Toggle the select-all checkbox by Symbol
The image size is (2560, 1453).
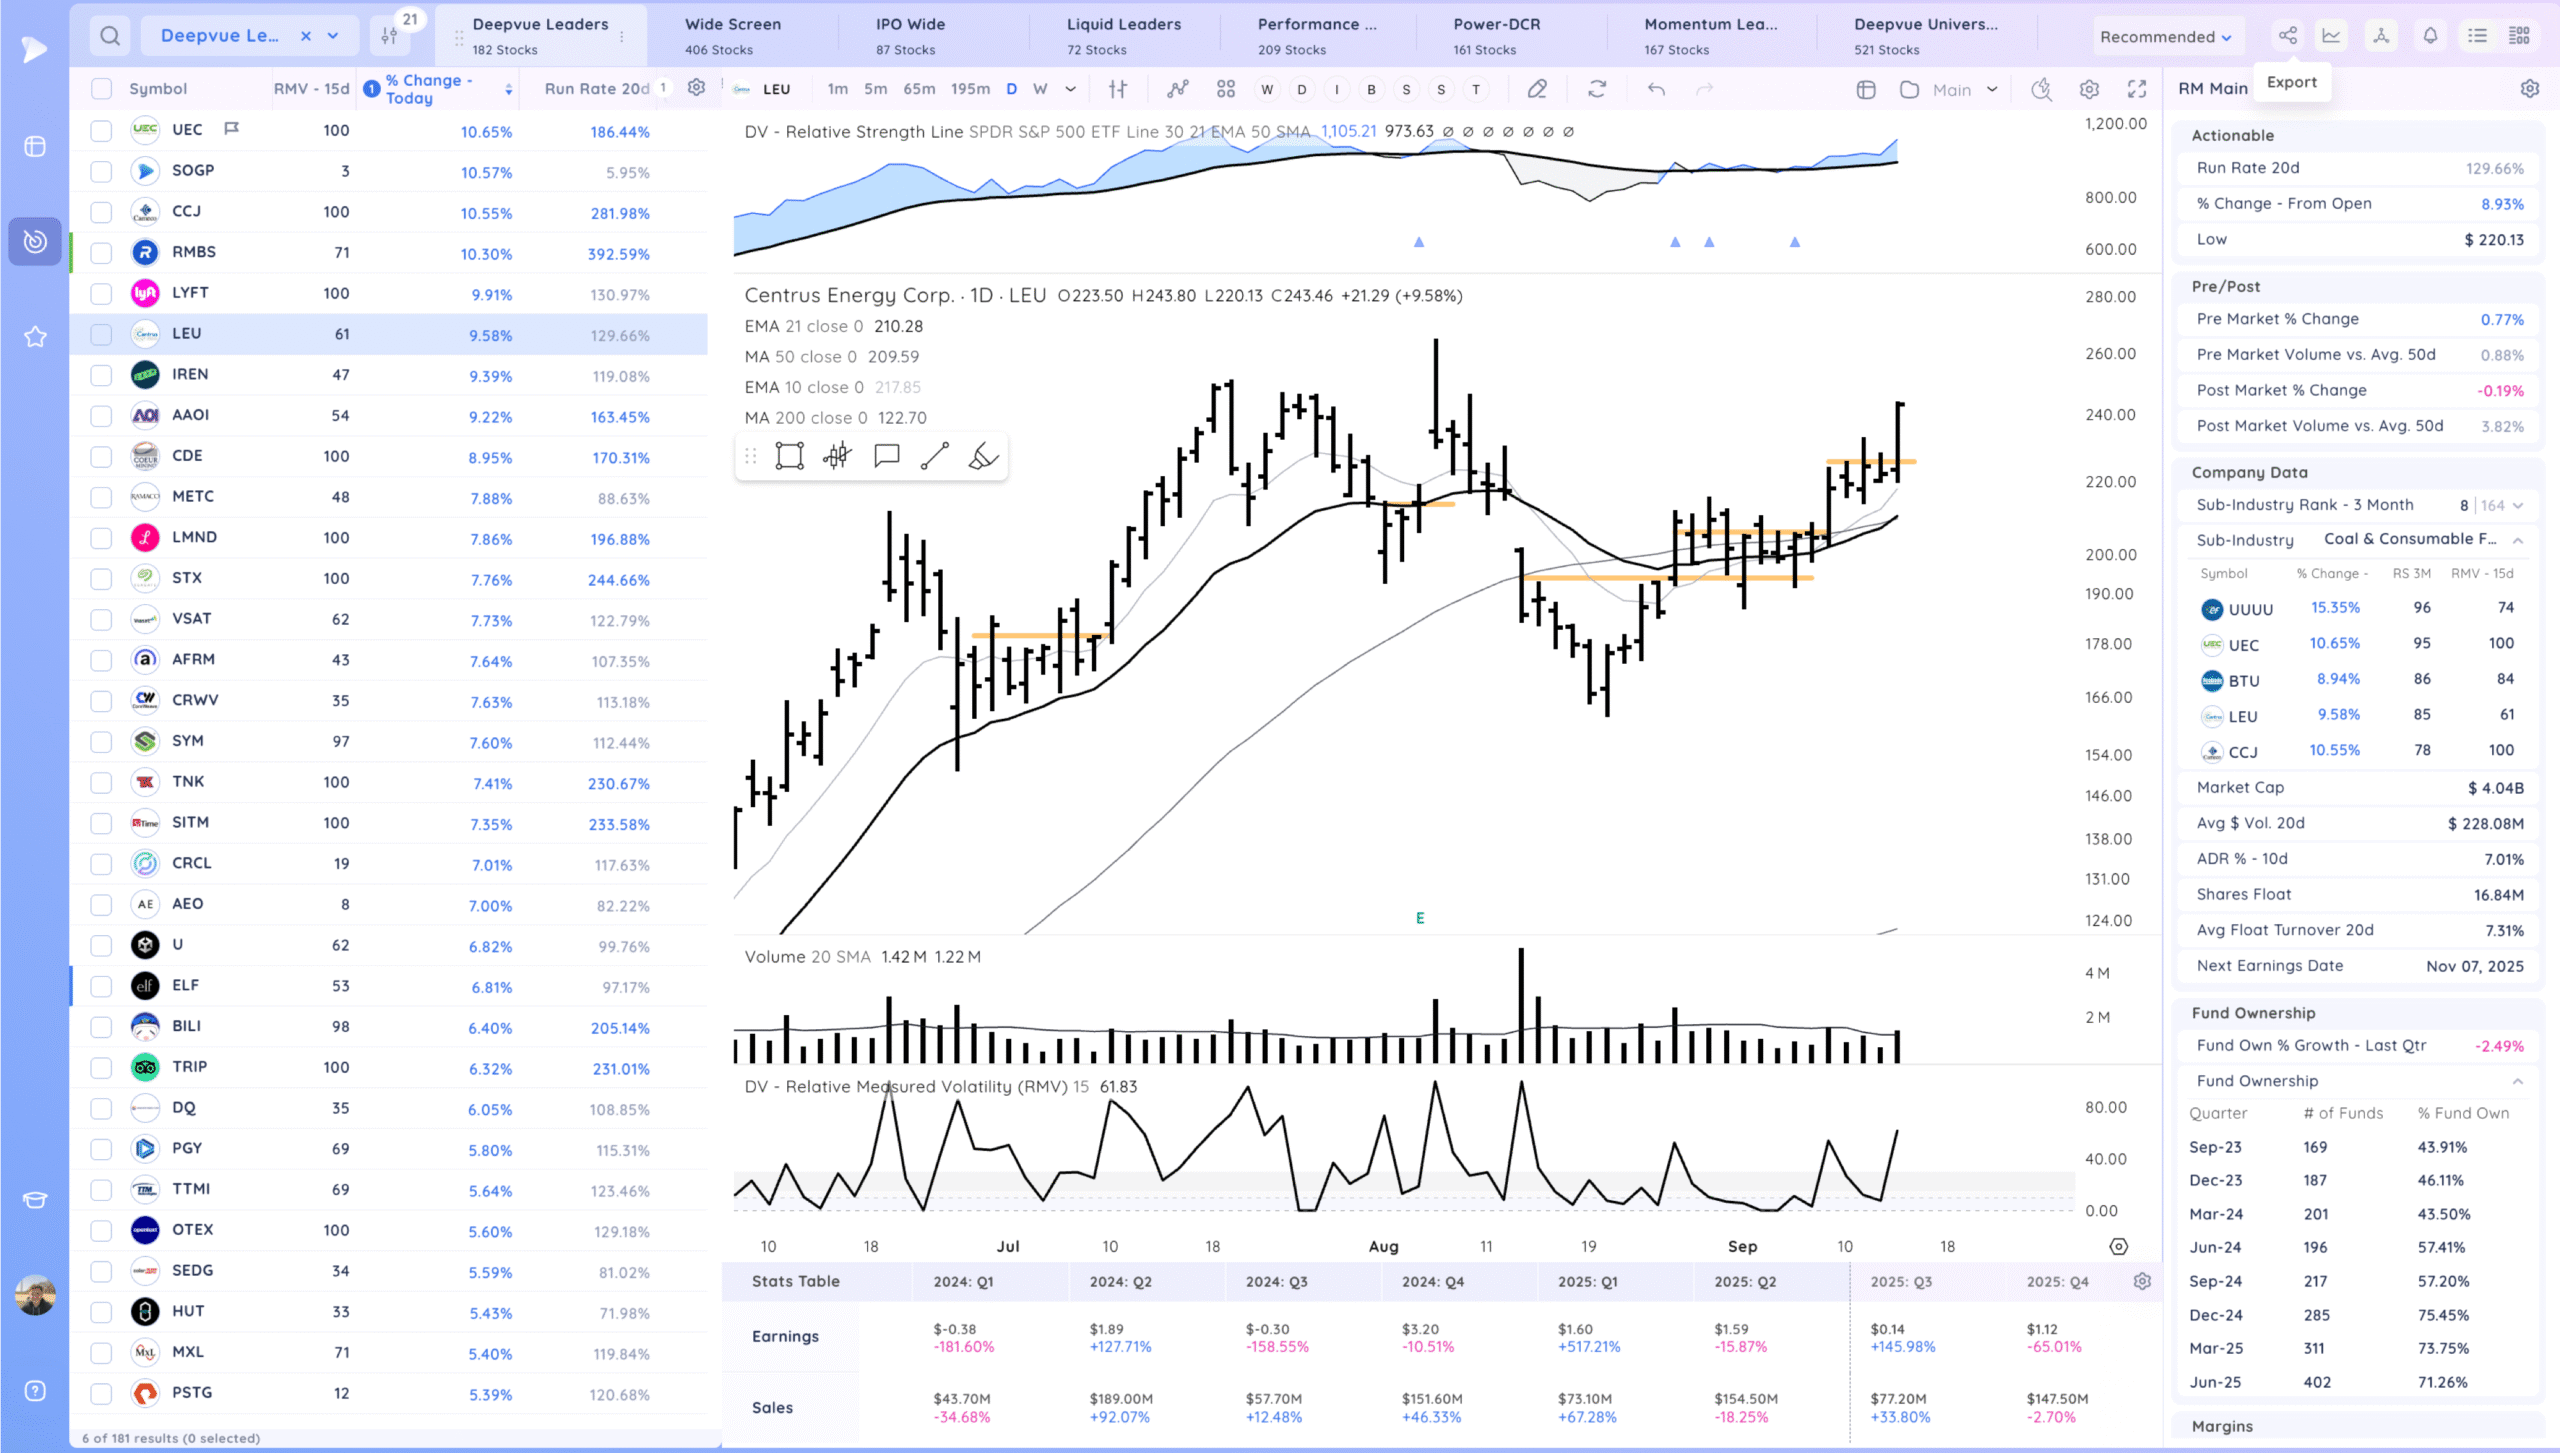click(x=101, y=89)
